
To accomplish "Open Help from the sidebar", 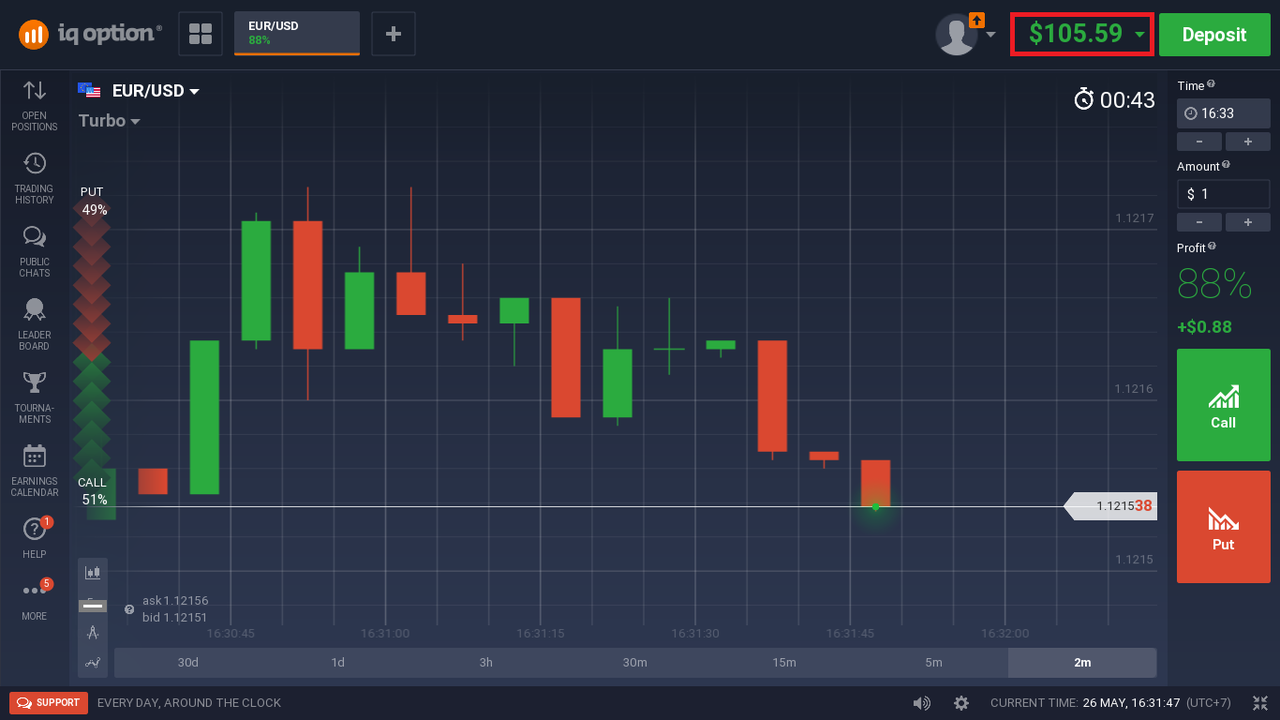I will (34, 537).
